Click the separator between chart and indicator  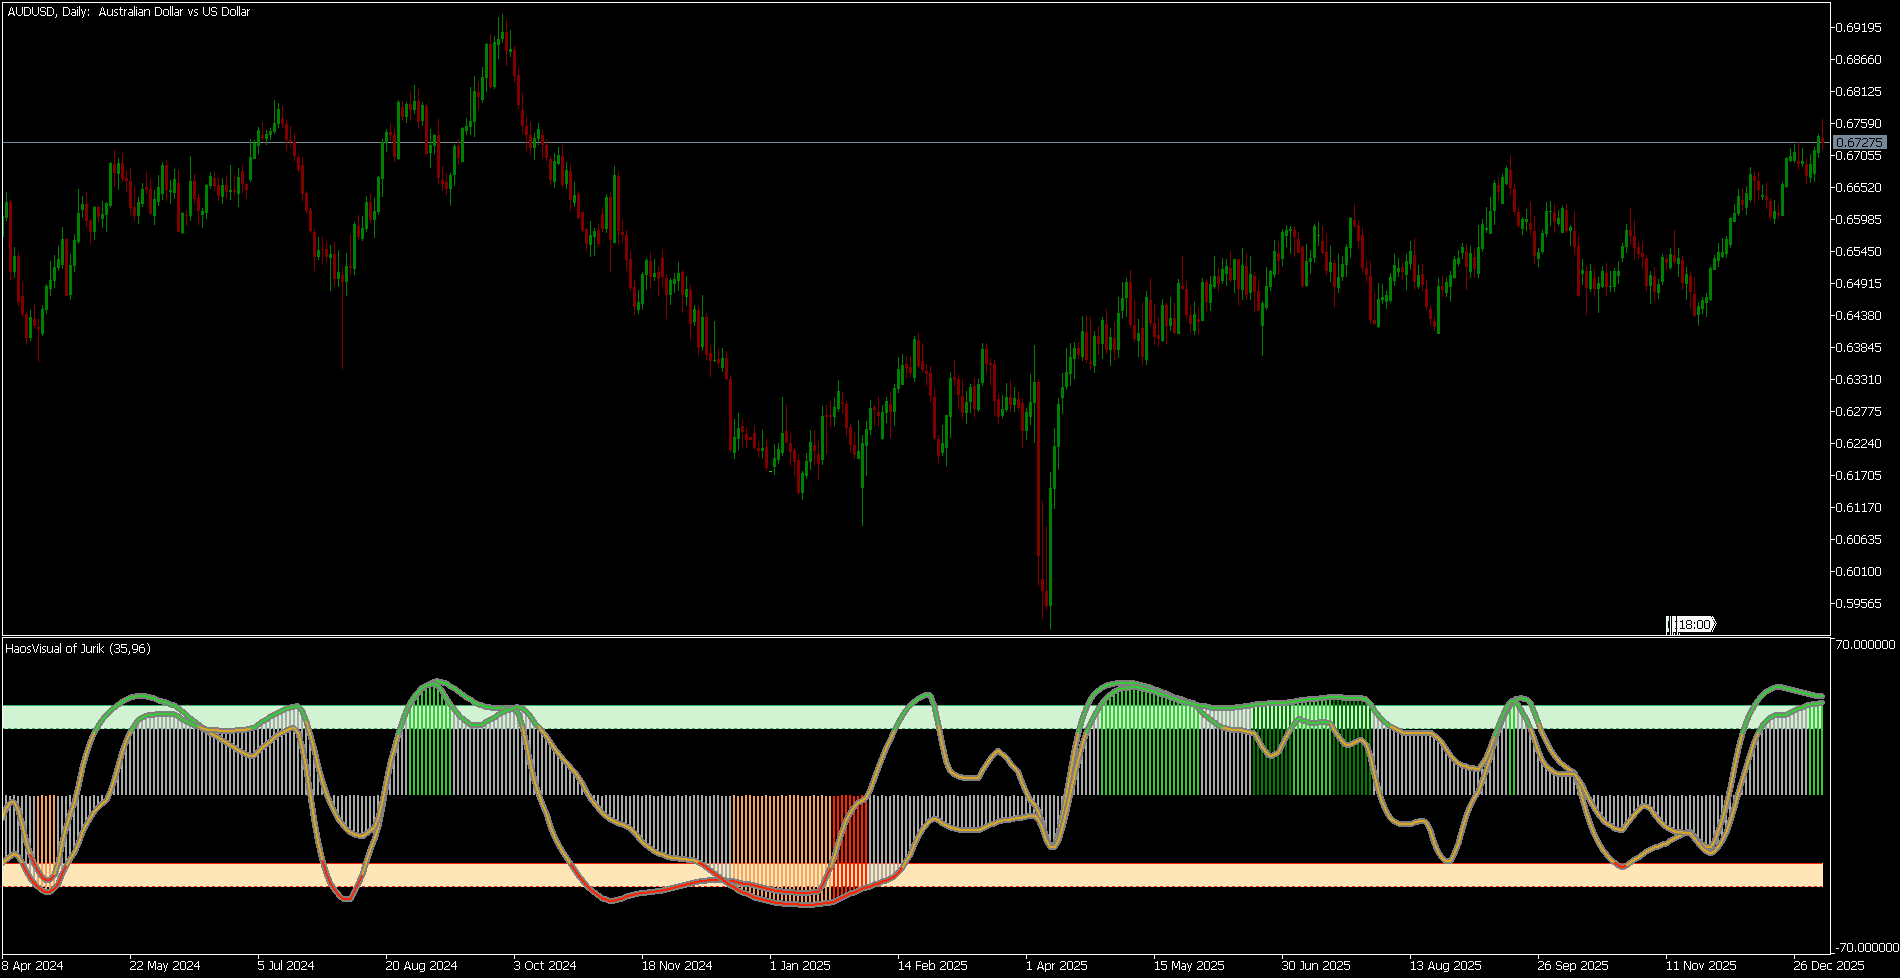(915, 636)
